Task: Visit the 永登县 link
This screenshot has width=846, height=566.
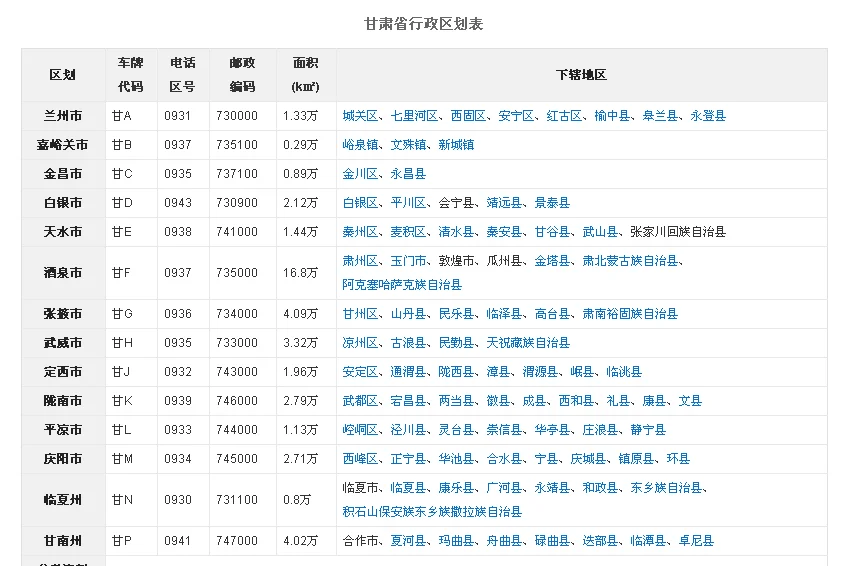Action: pyautogui.click(x=708, y=116)
